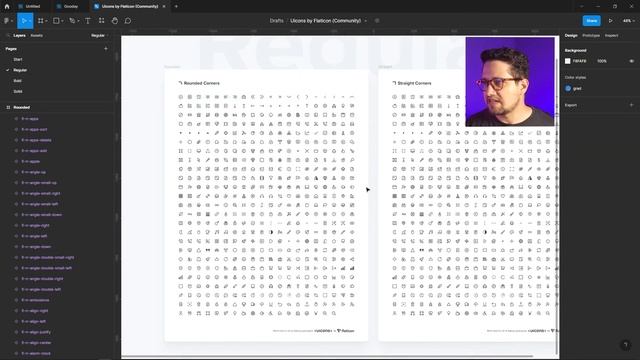Click the Rounded frame icon in layers
640x360 pixels.
click(8, 107)
